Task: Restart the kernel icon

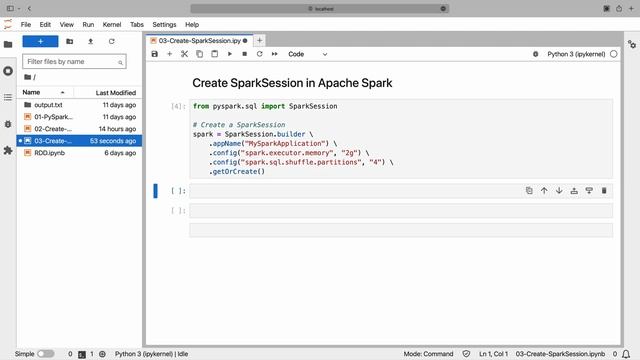Action: (260, 54)
